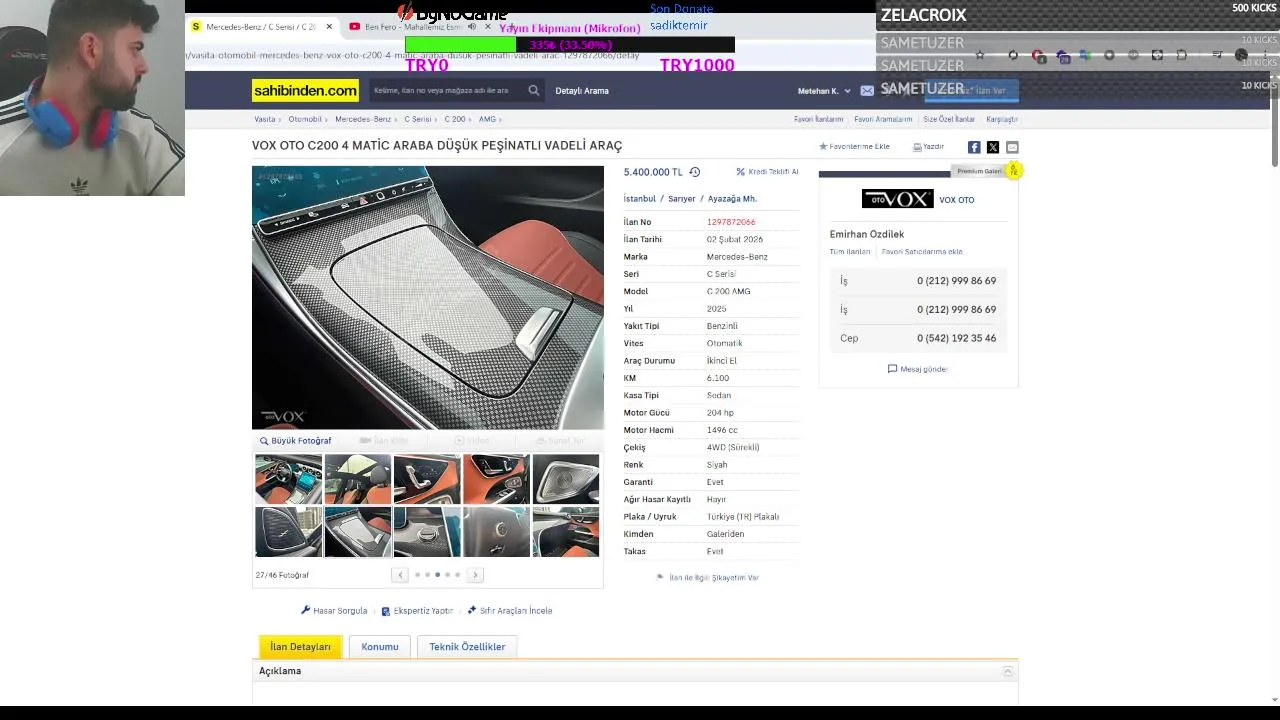The height and width of the screenshot is (720, 1280).
Task: Share listing by email icon
Action: 1012,147
